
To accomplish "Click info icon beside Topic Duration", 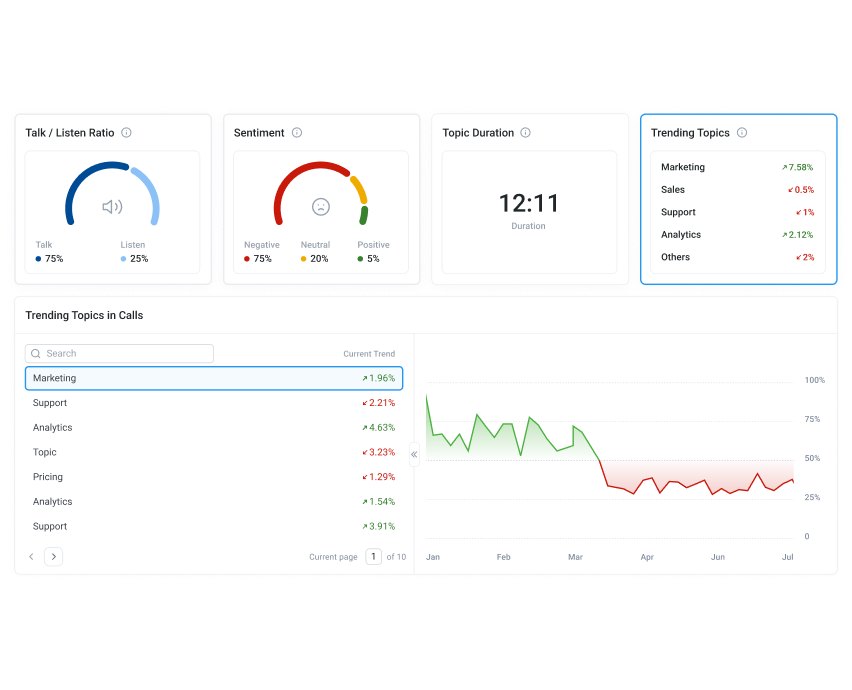I will (x=526, y=133).
